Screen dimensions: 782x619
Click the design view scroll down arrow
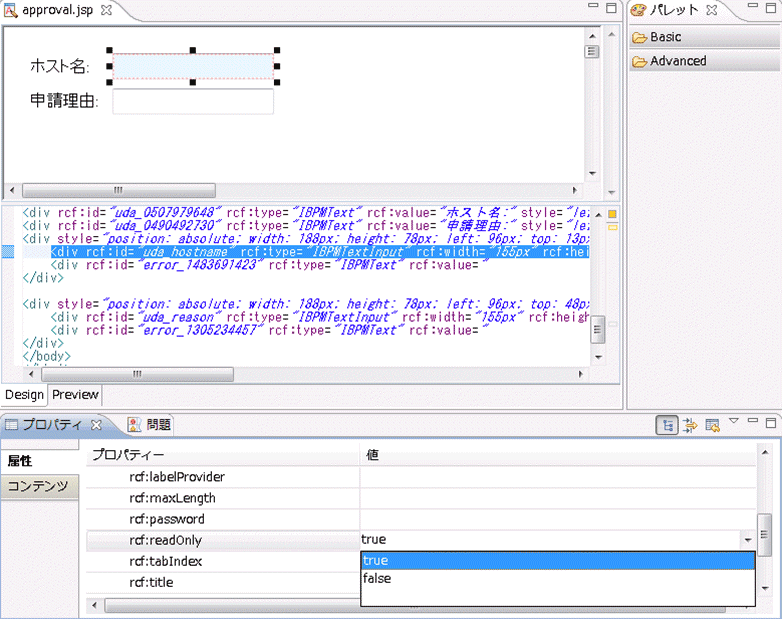[x=592, y=173]
